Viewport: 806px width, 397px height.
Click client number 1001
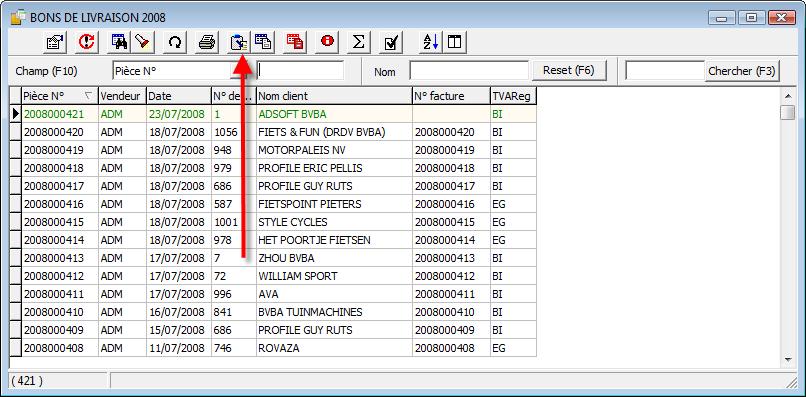(226, 222)
